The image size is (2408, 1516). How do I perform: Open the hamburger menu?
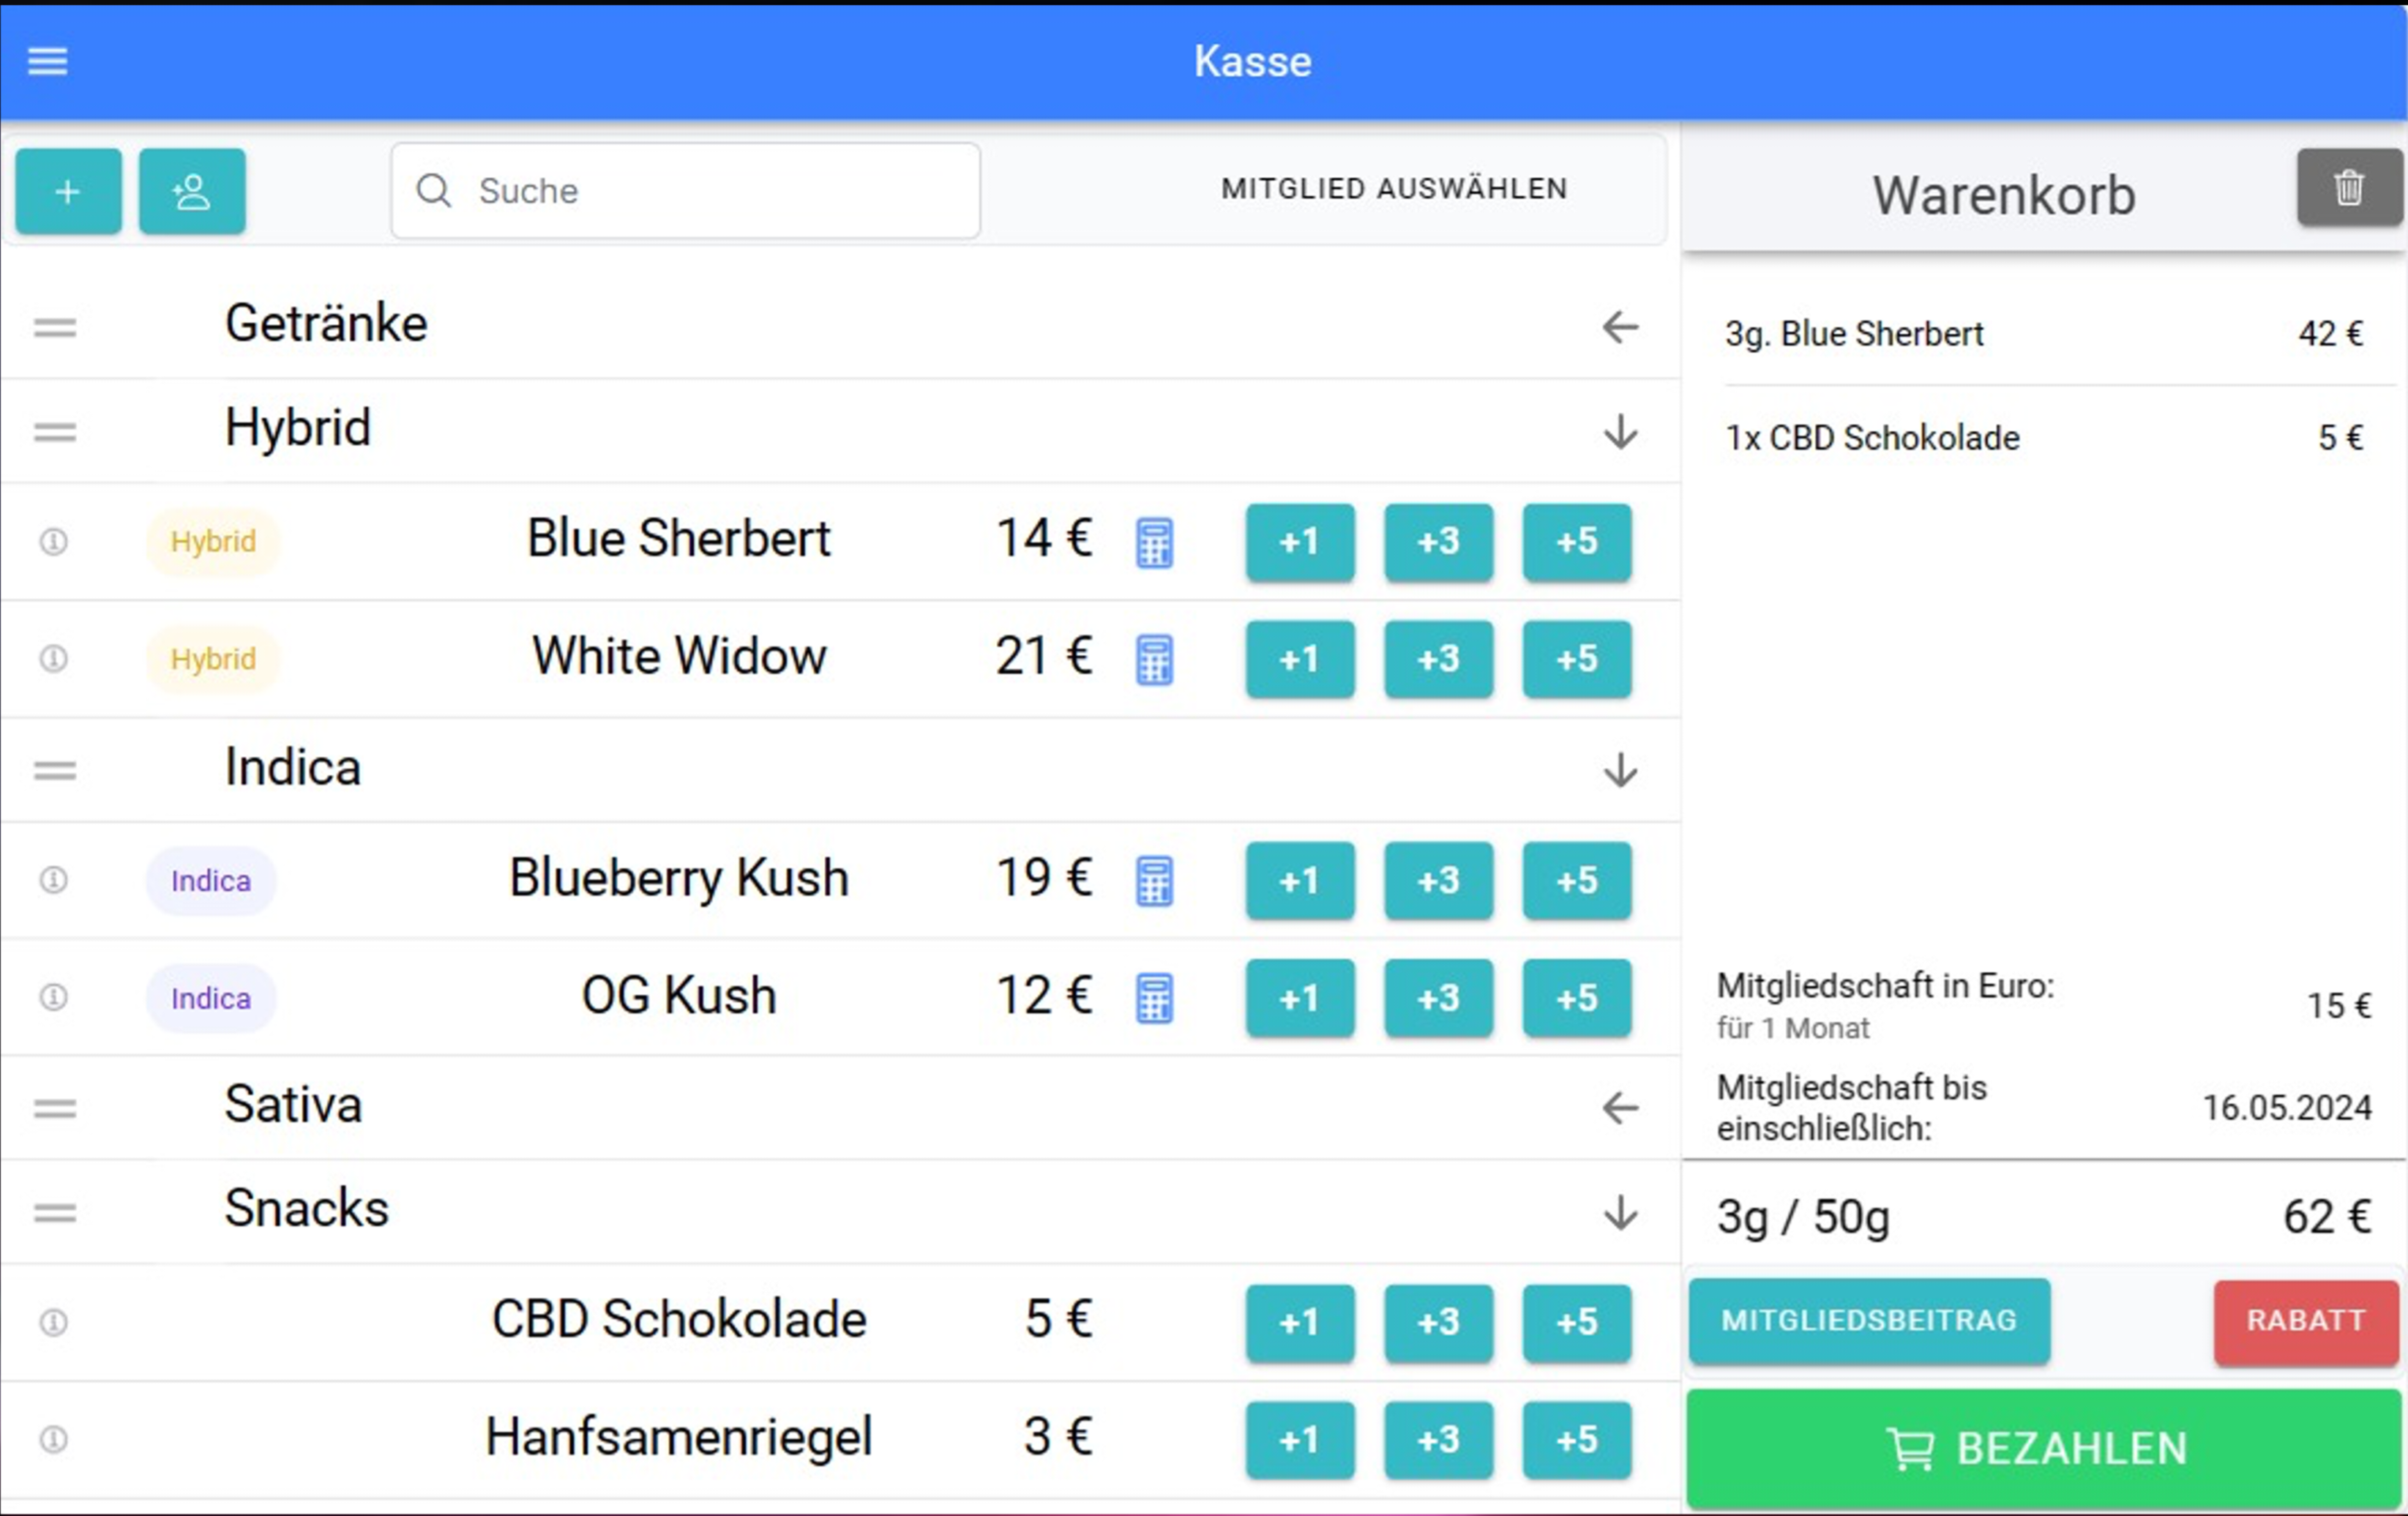(47, 61)
